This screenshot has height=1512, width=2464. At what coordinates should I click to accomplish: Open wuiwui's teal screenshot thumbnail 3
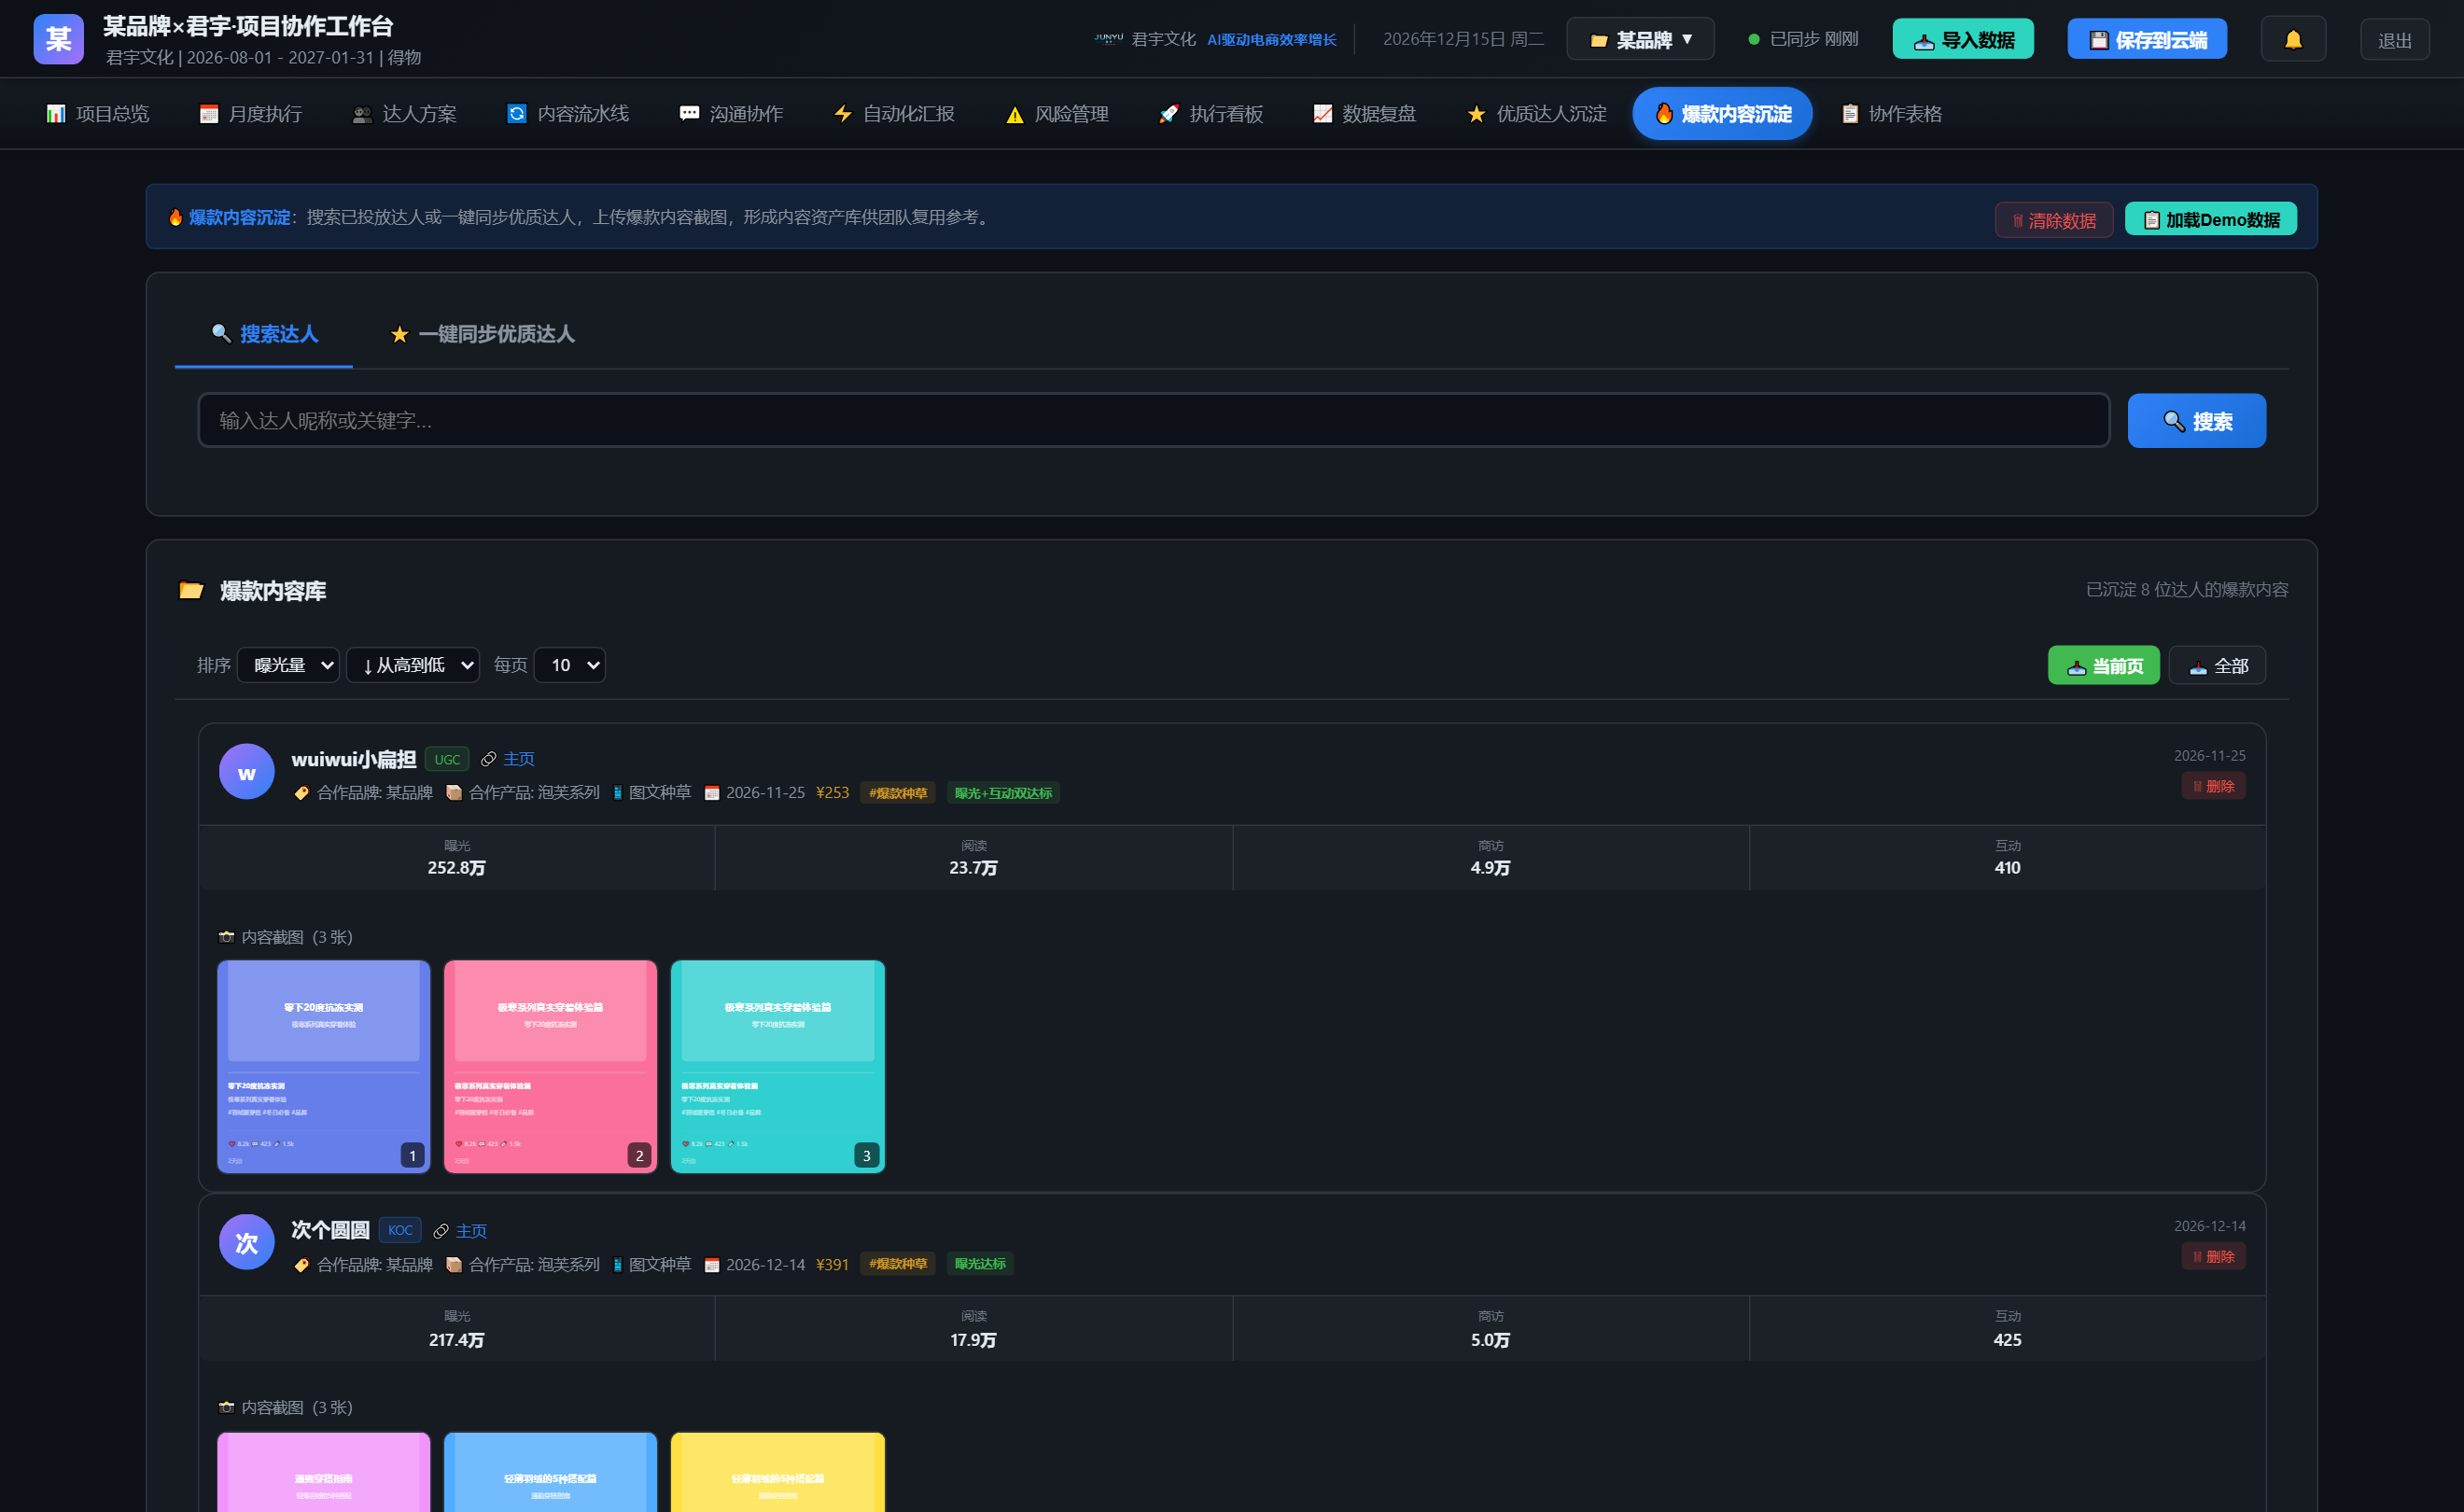(x=778, y=1067)
